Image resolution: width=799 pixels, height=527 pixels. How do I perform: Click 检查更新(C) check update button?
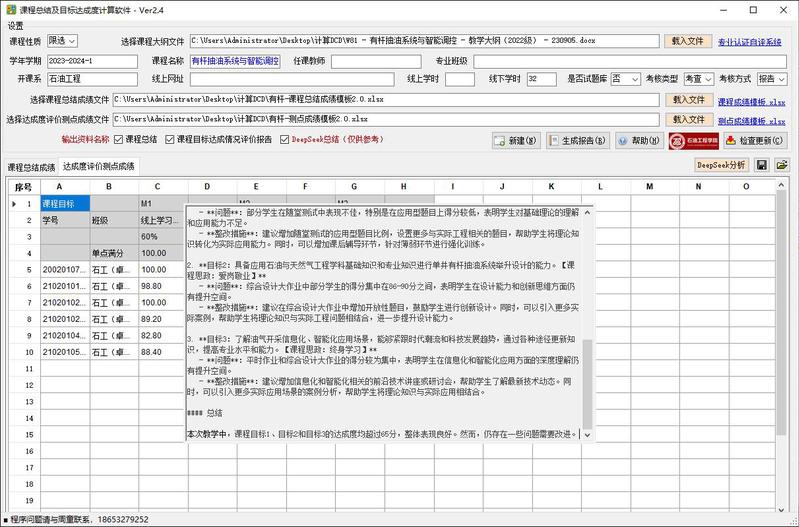click(x=755, y=141)
